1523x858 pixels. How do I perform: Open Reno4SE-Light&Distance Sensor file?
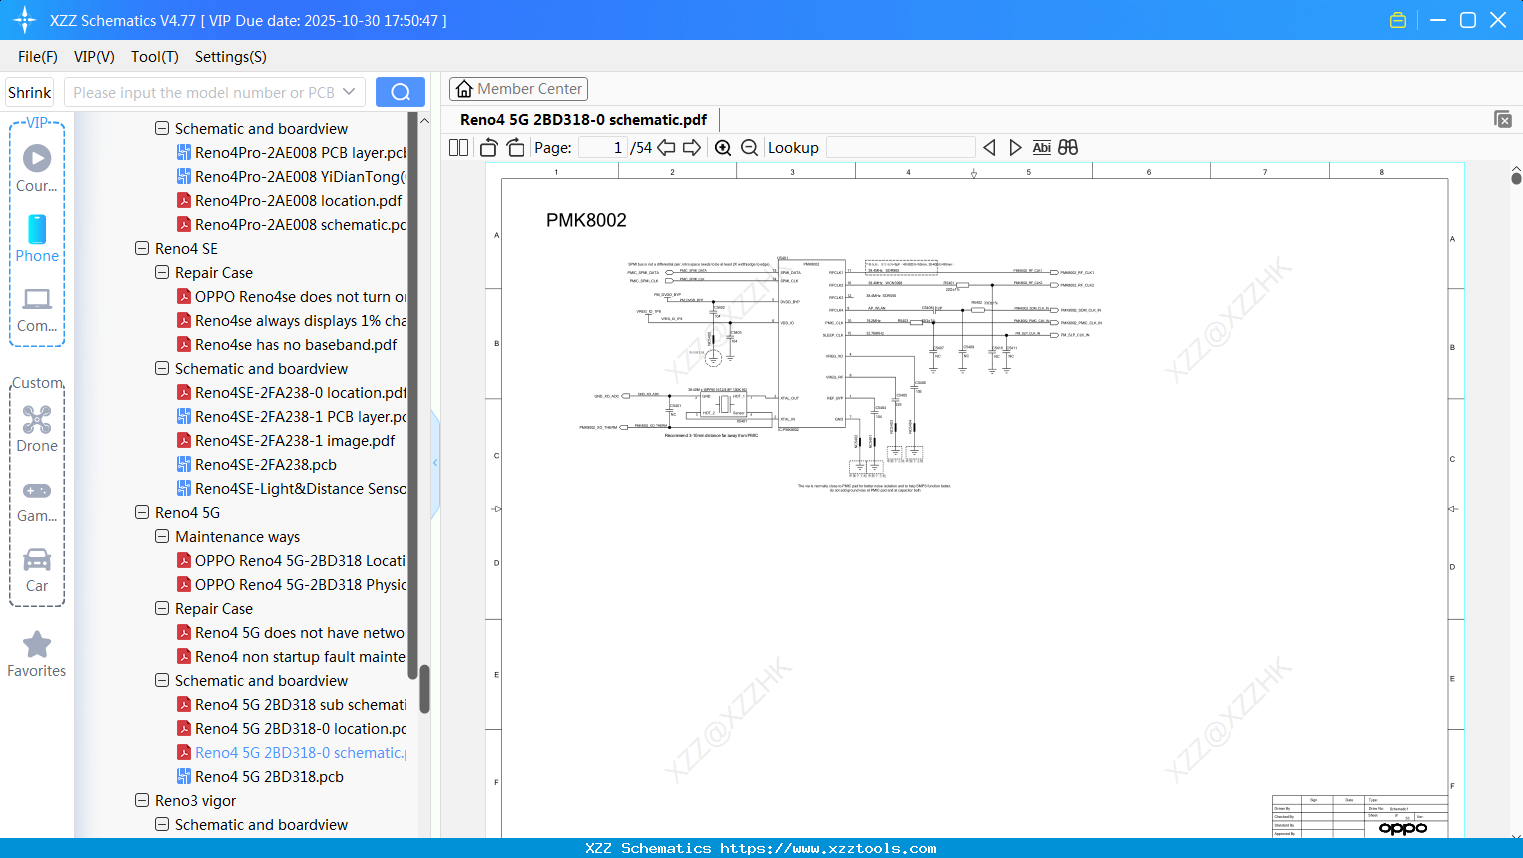(291, 489)
